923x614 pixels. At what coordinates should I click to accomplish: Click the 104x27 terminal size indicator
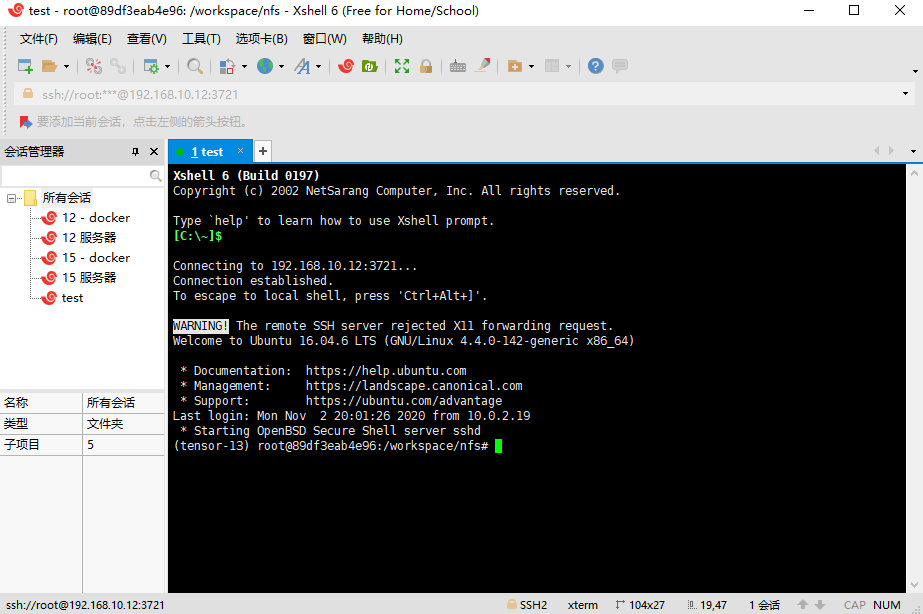coord(640,605)
